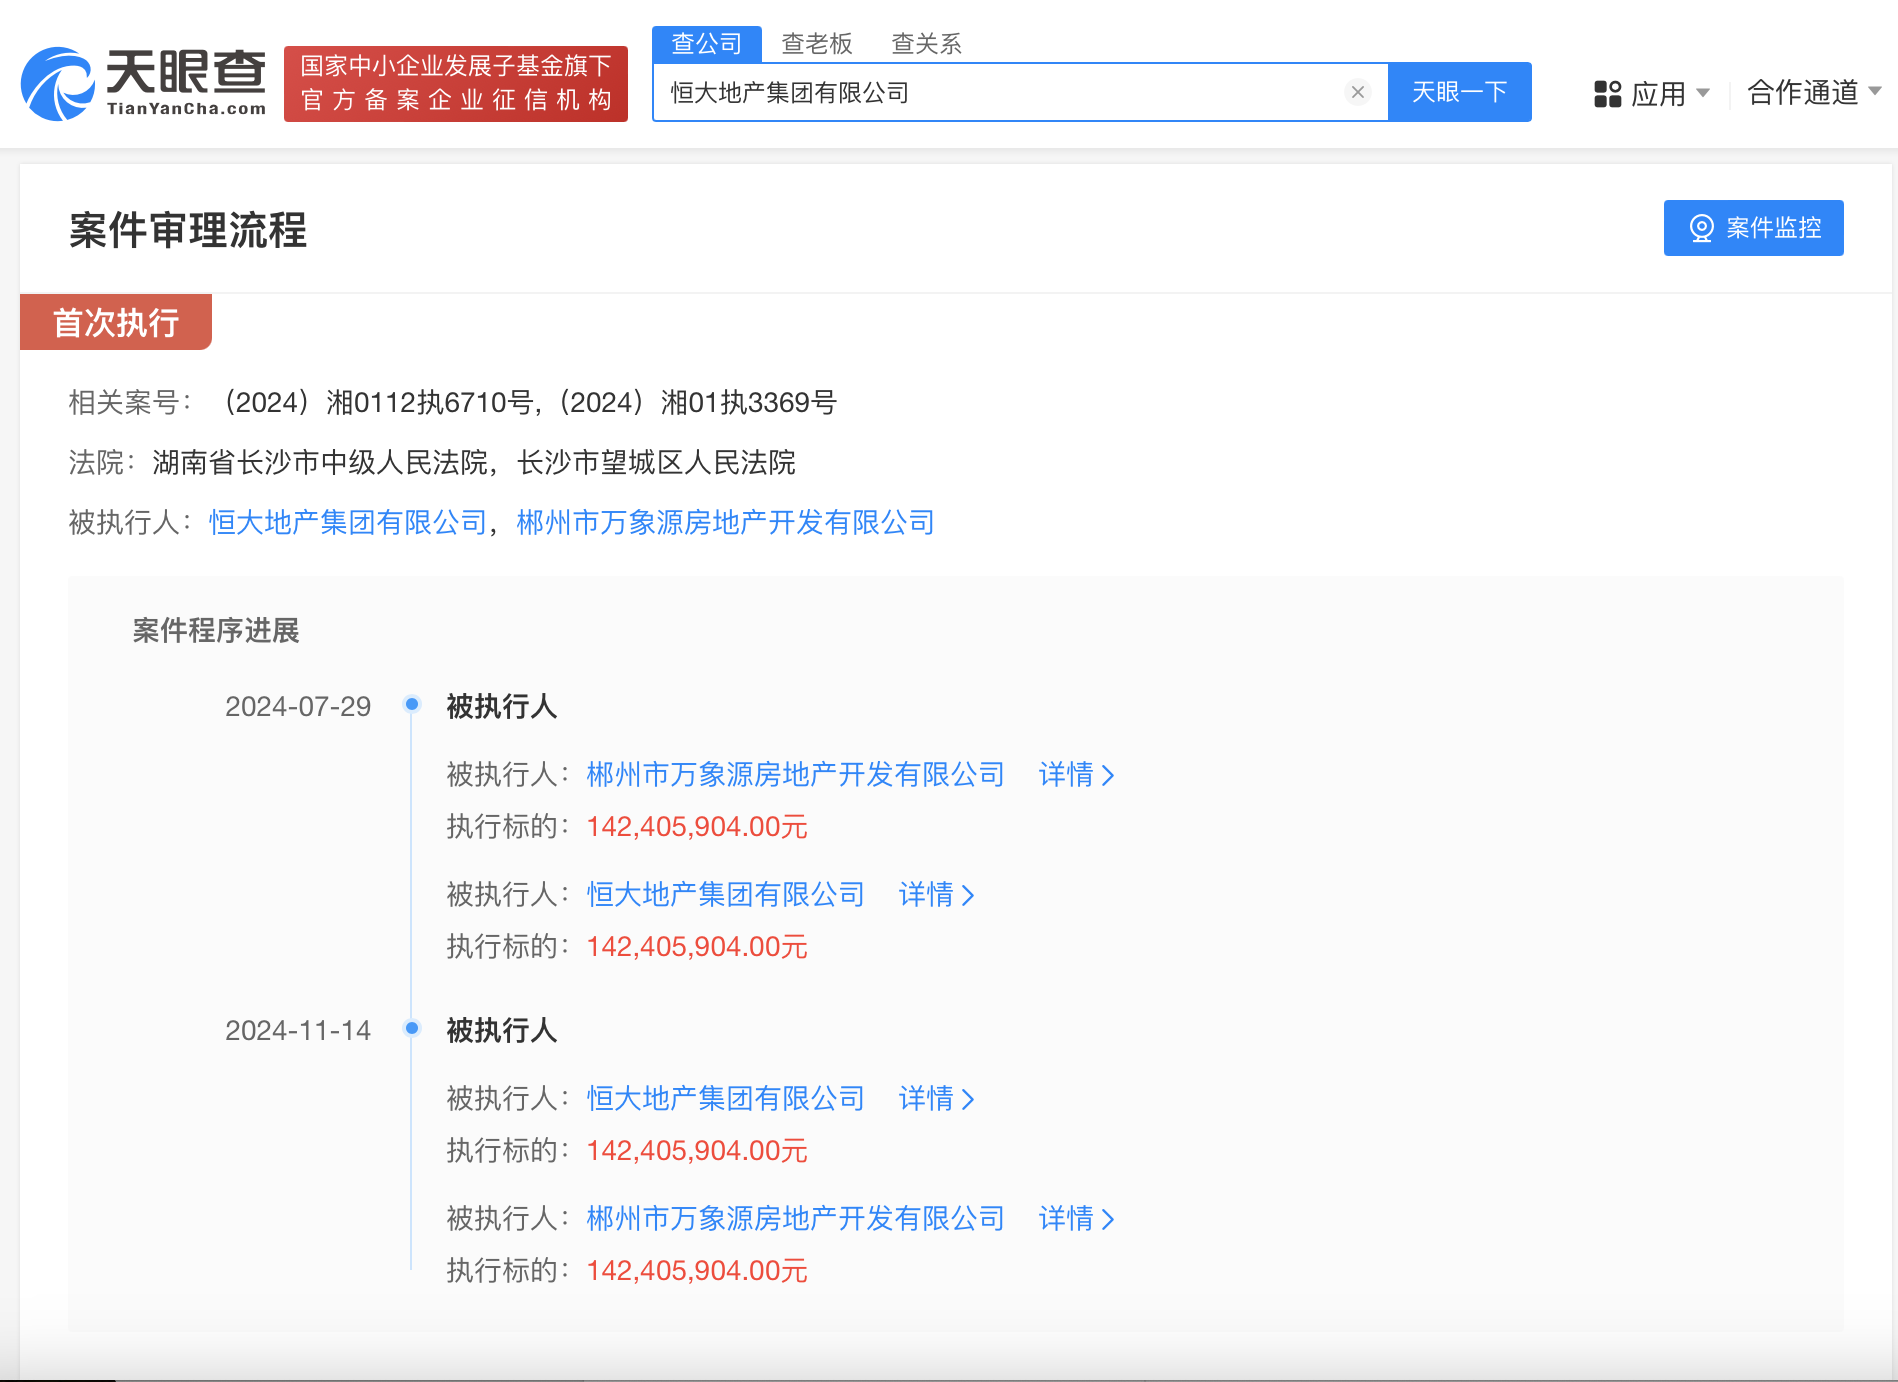The width and height of the screenshot is (1898, 1382).
Task: Click the red 国家中小企业发展子基金 banner
Action: pos(456,84)
